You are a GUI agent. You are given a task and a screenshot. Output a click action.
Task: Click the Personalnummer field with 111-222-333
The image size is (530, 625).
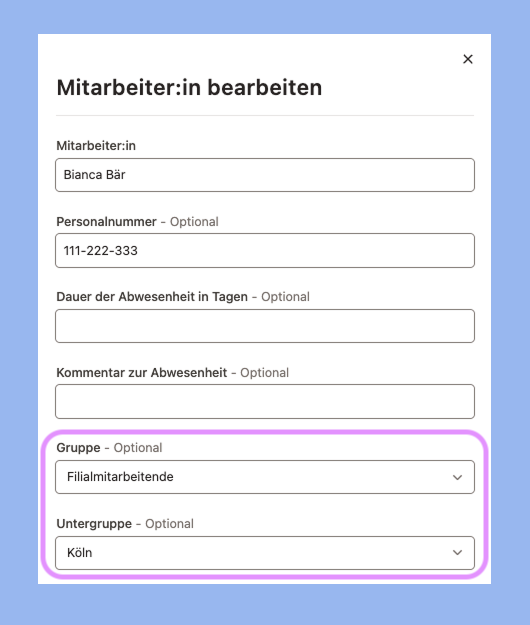(265, 250)
